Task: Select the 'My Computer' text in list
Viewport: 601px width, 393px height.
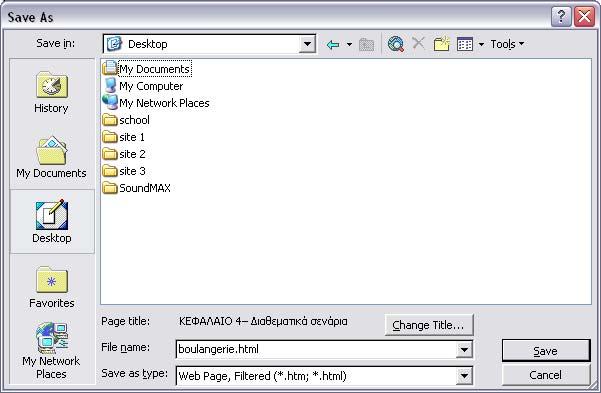Action: tap(151, 86)
